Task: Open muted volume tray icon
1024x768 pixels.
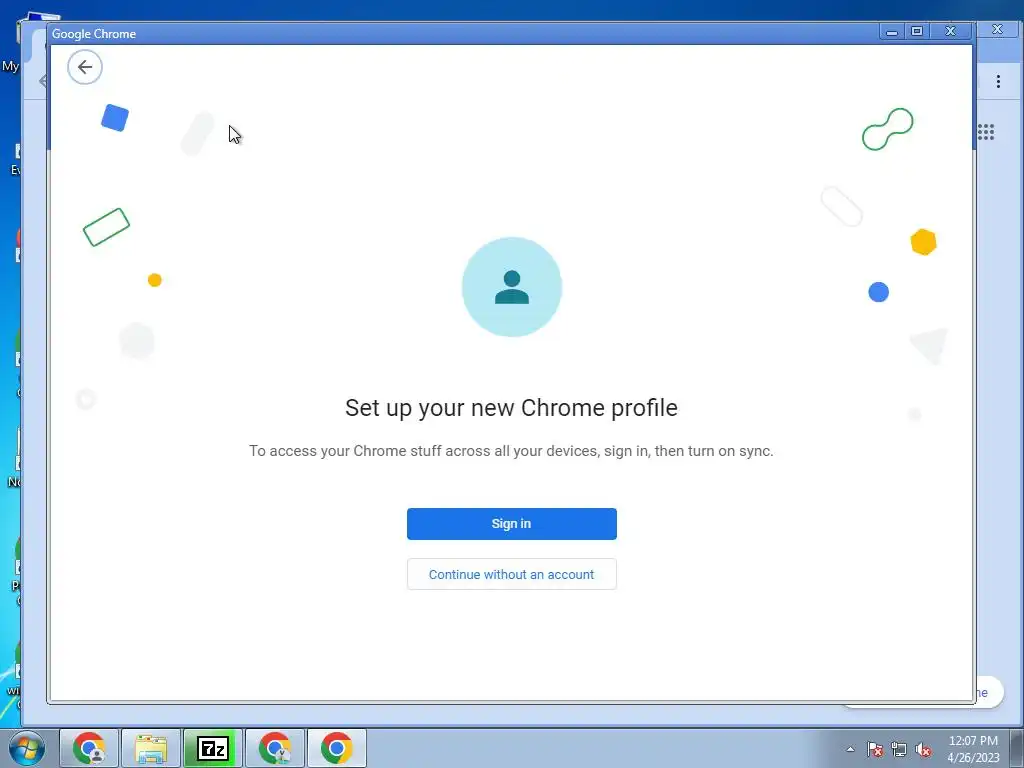Action: tap(923, 749)
